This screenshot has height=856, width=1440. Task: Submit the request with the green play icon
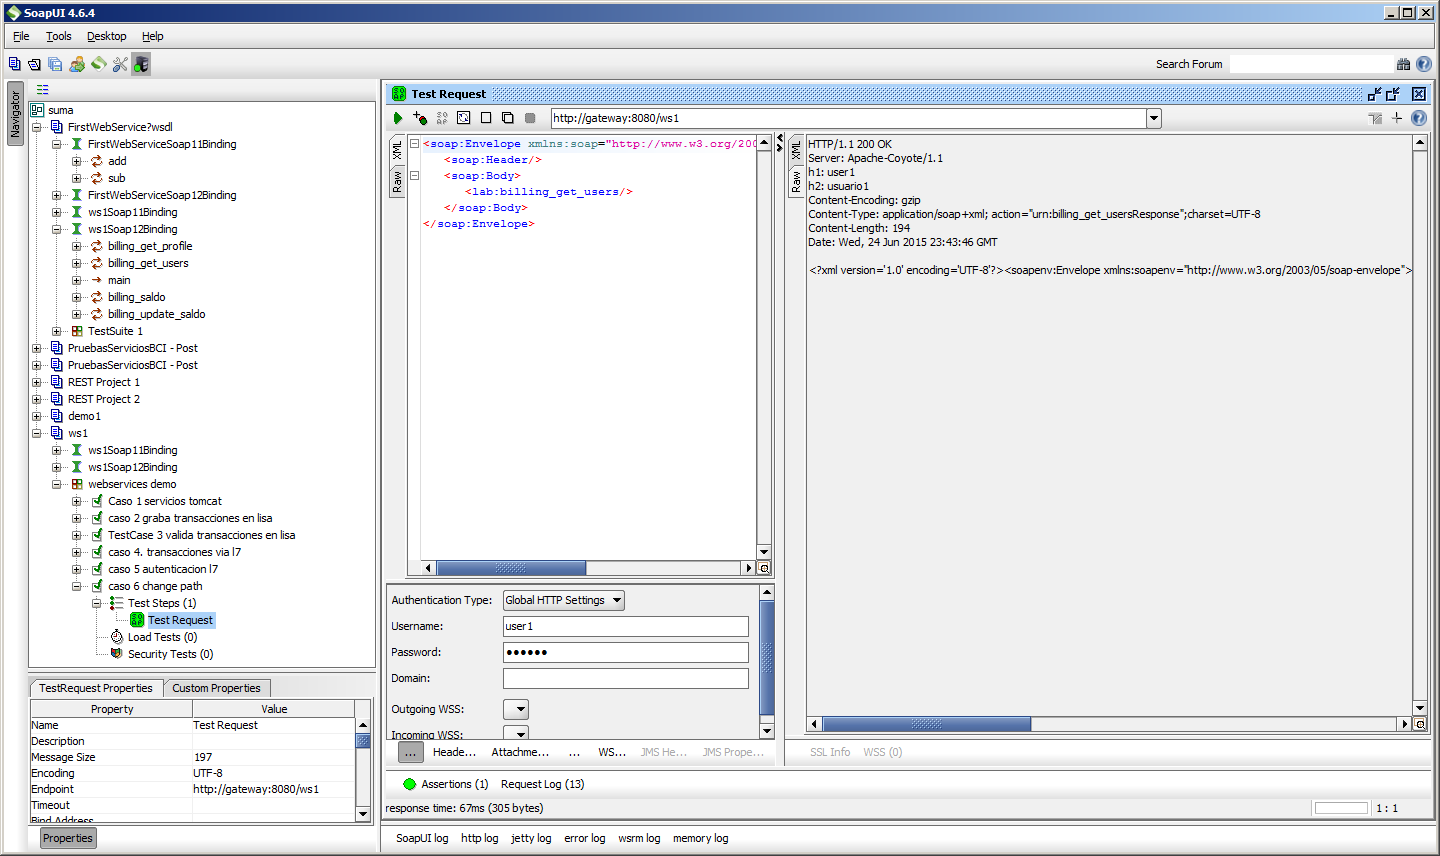click(x=398, y=117)
